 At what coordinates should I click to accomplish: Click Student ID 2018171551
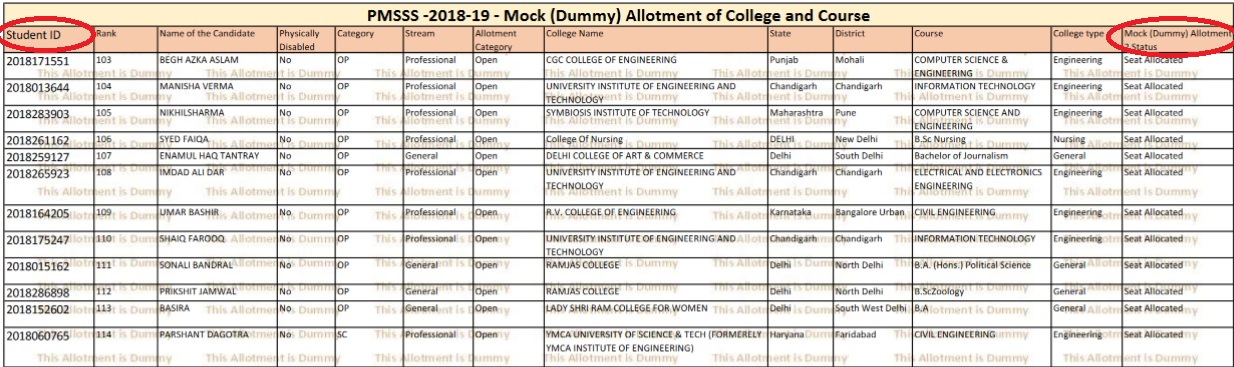pyautogui.click(x=38, y=62)
